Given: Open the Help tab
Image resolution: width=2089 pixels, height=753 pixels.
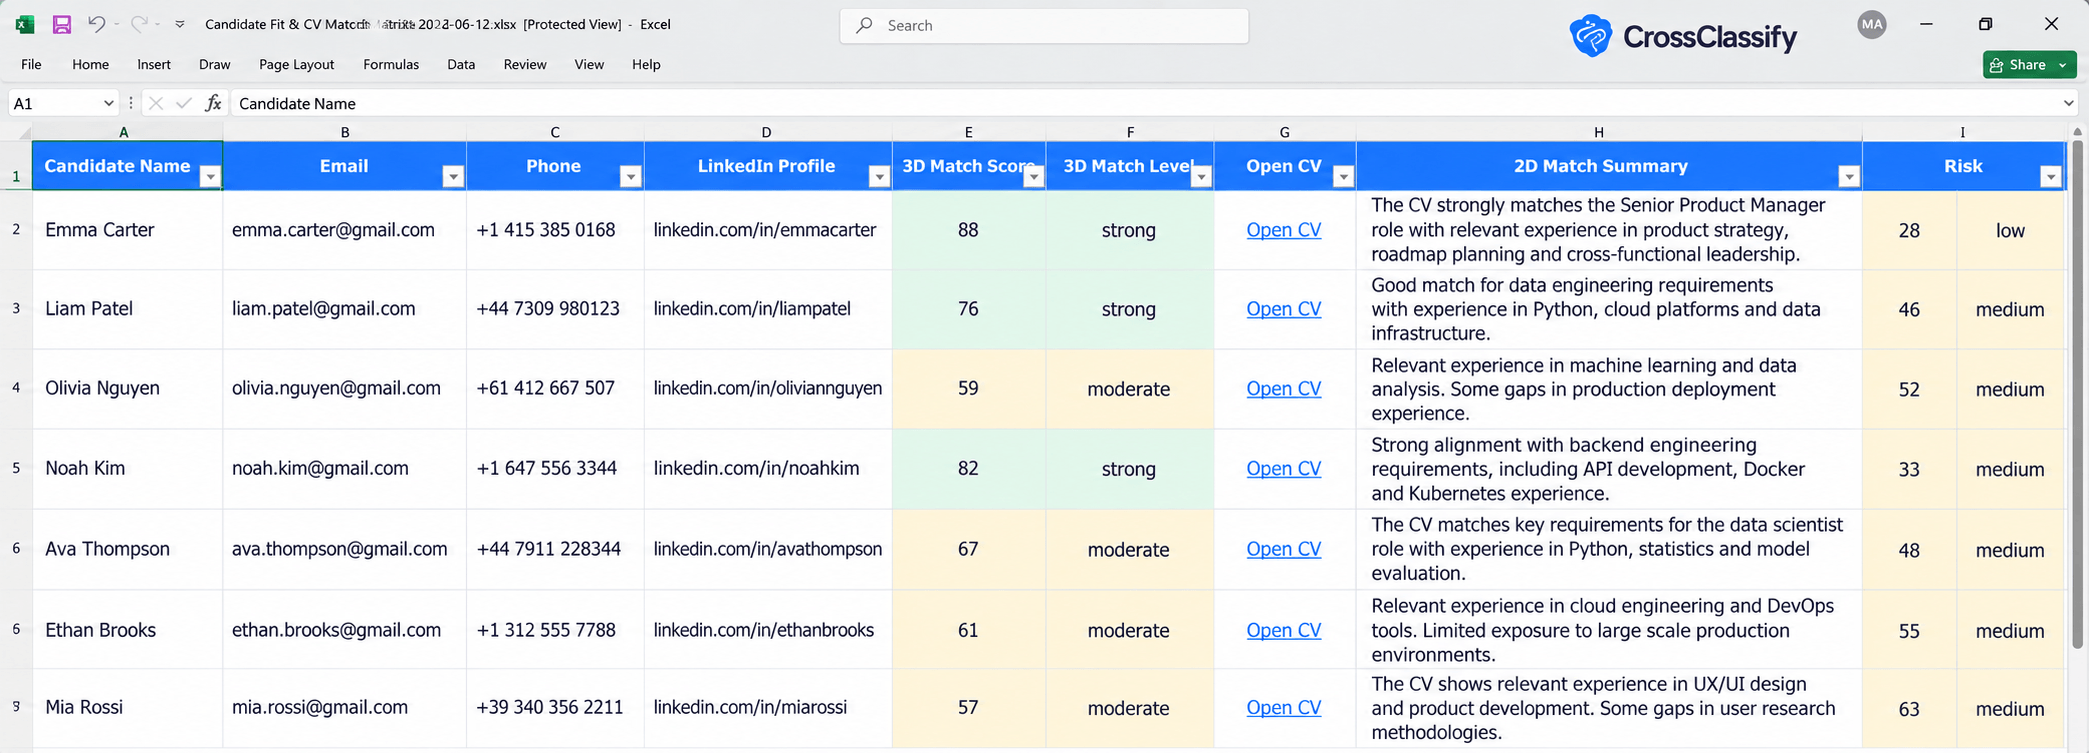Looking at the screenshot, I should 646,64.
